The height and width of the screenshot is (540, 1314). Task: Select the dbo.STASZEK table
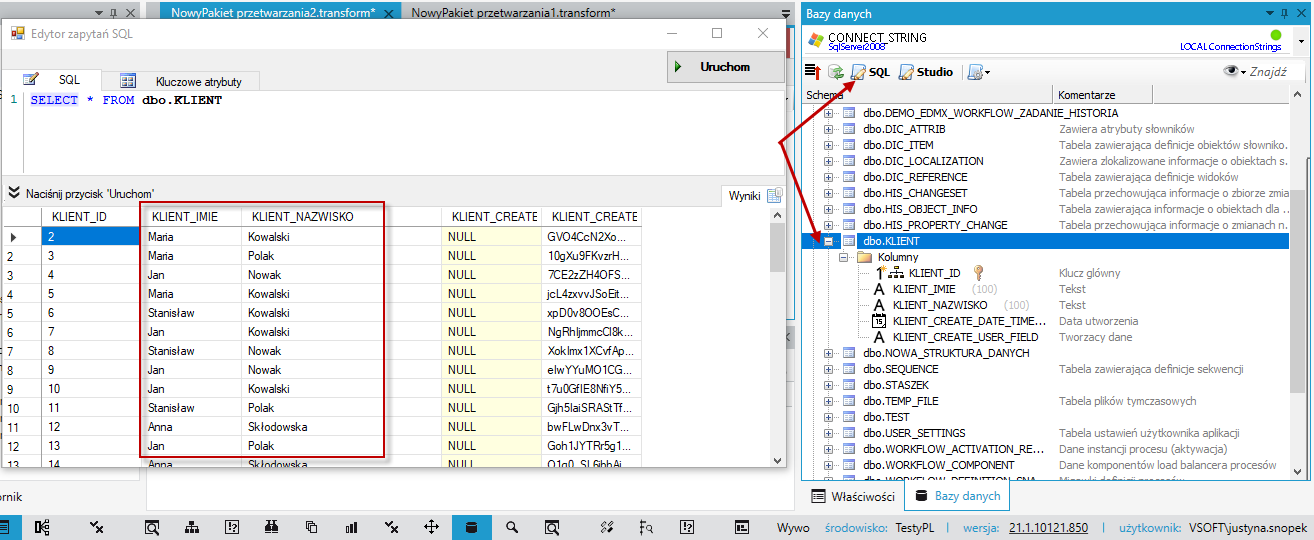point(895,385)
